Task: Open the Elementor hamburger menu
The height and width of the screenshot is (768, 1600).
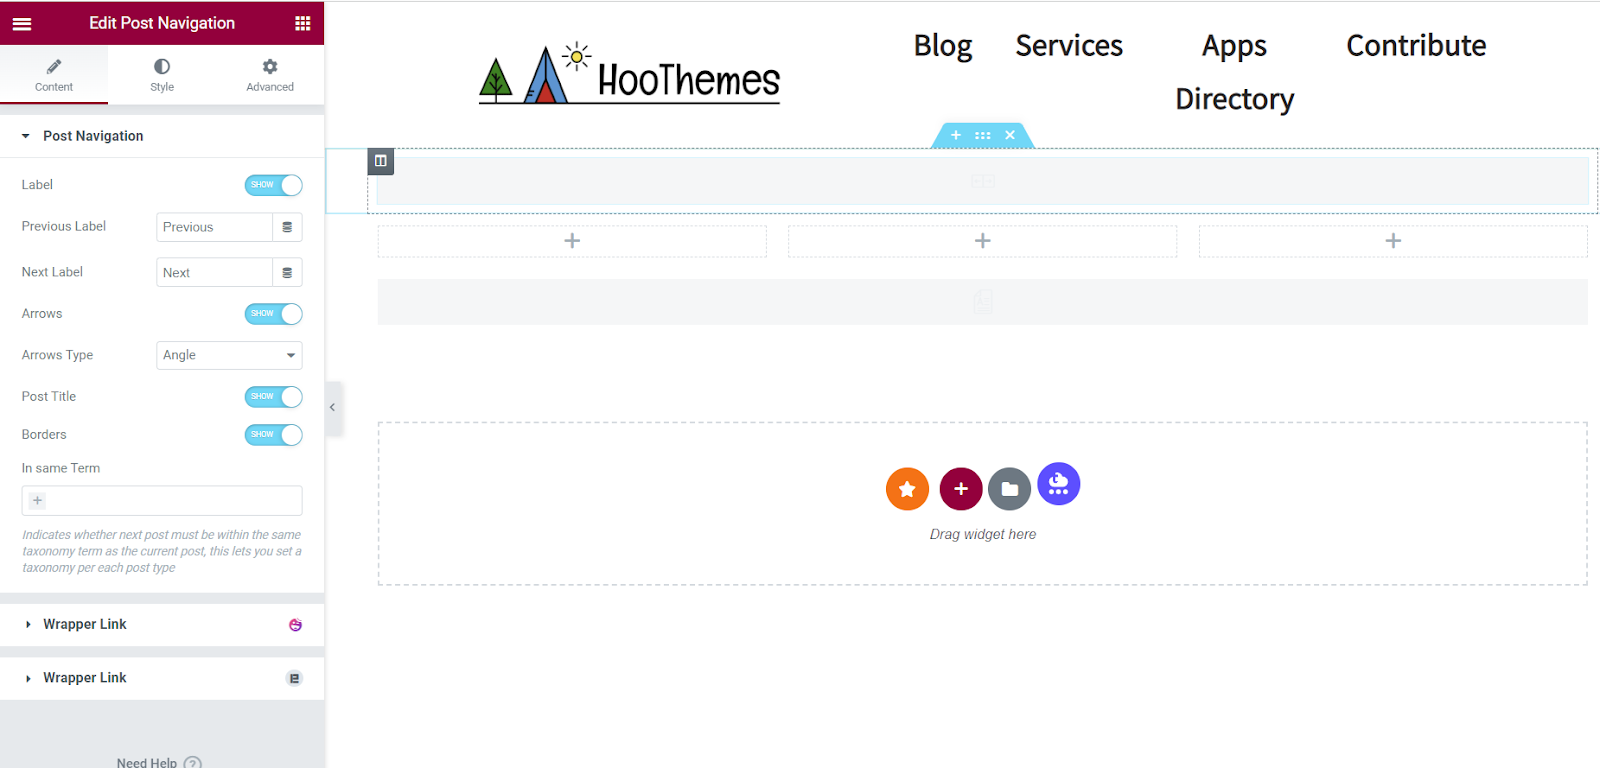Action: (x=22, y=23)
